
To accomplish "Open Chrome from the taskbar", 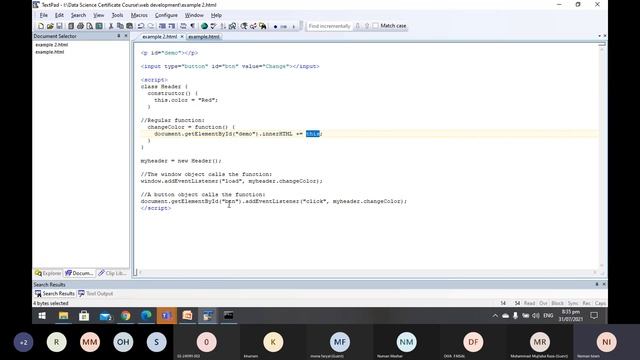I will point(125,316).
